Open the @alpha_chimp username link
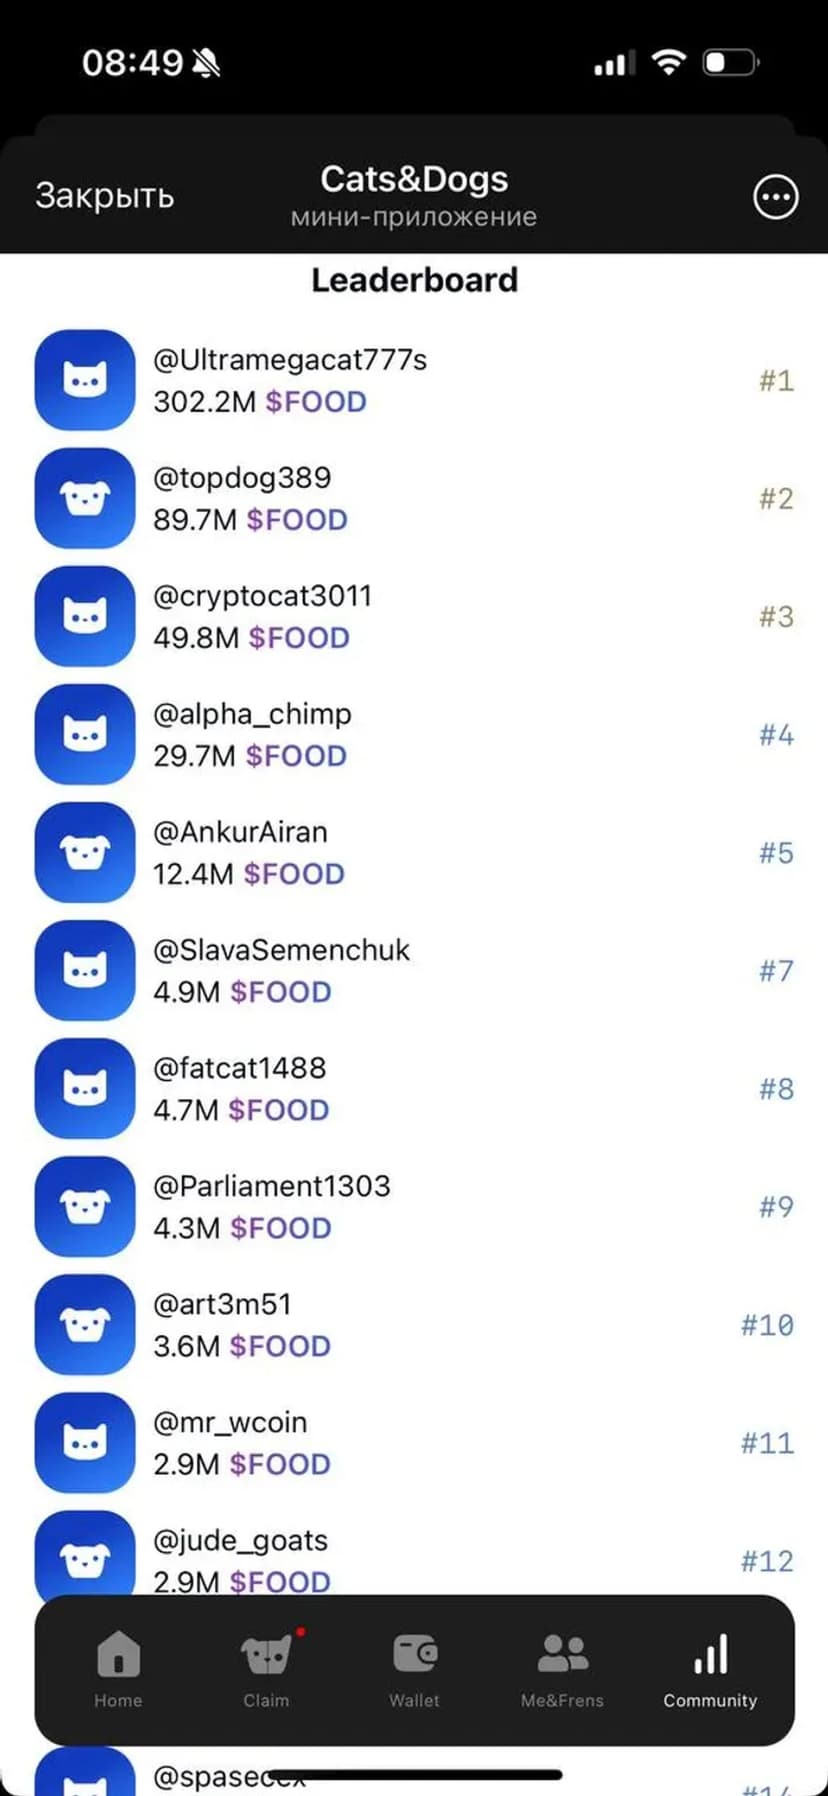 [x=252, y=714]
